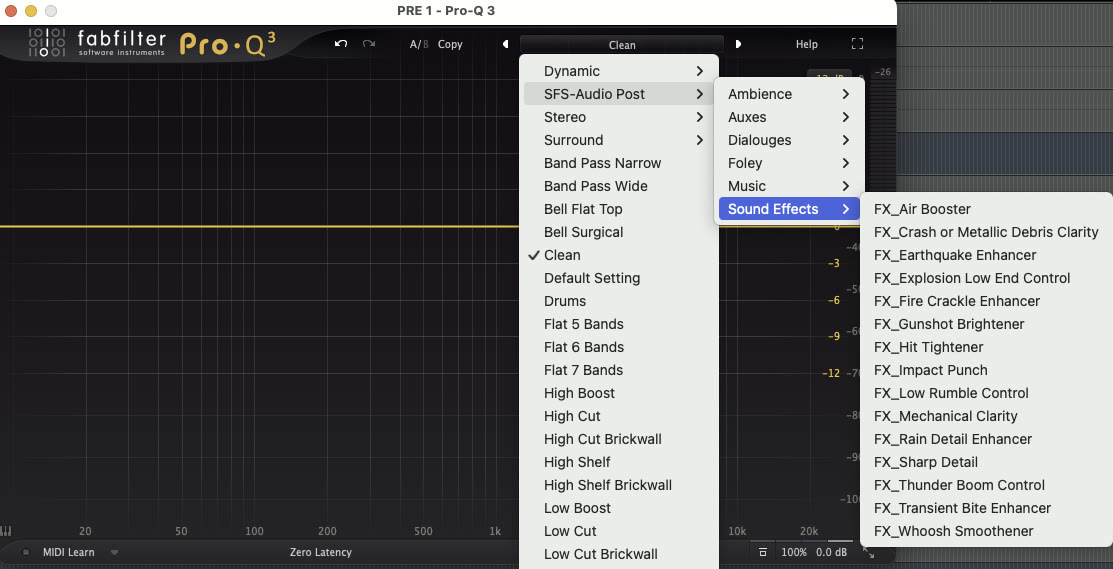Show the piano display keyboard icon

(7, 531)
